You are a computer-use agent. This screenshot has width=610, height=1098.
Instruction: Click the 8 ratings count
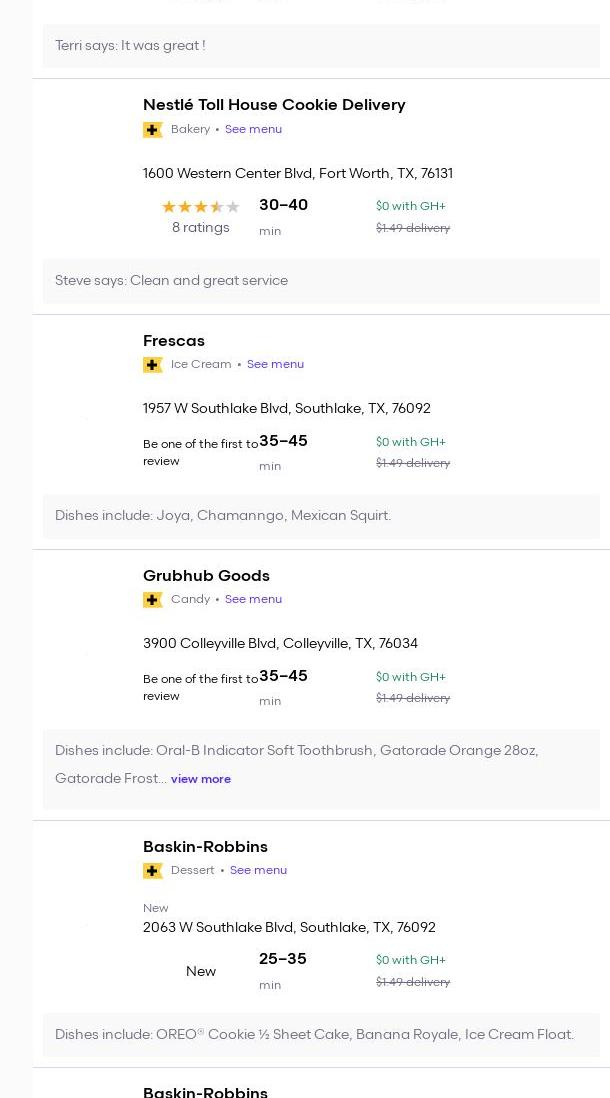click(x=200, y=228)
